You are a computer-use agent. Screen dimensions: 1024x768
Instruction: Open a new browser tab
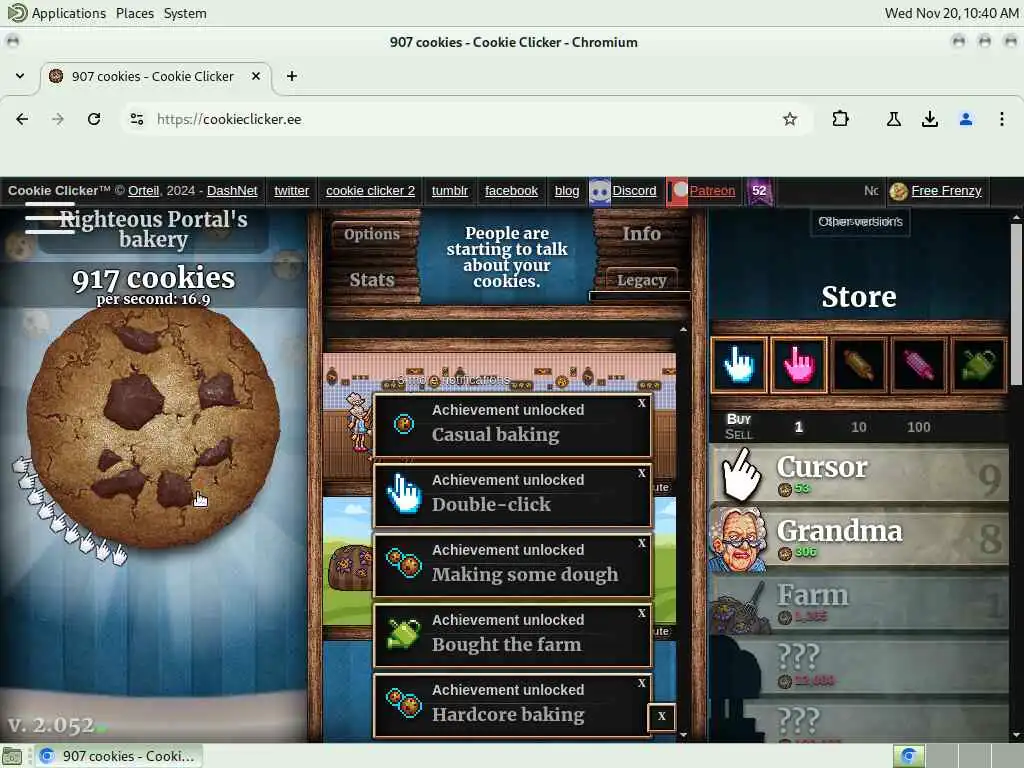(x=292, y=76)
